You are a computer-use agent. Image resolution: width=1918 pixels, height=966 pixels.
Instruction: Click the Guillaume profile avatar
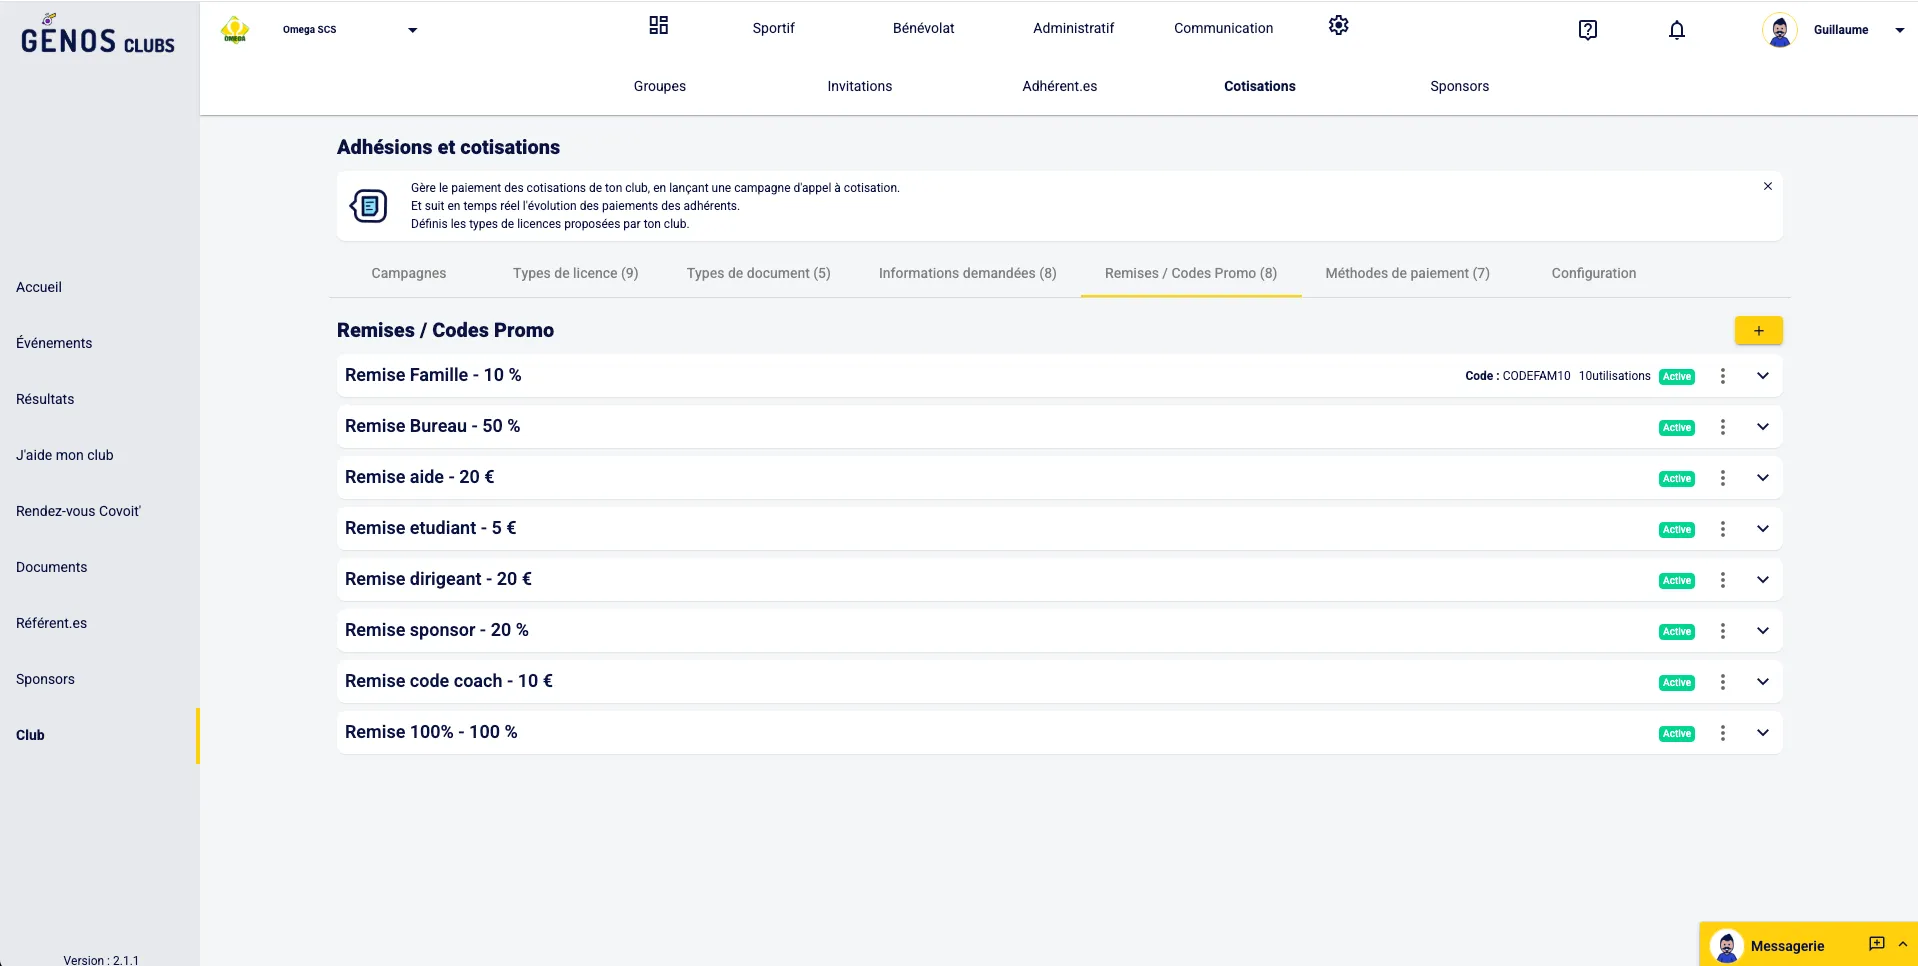(1779, 30)
